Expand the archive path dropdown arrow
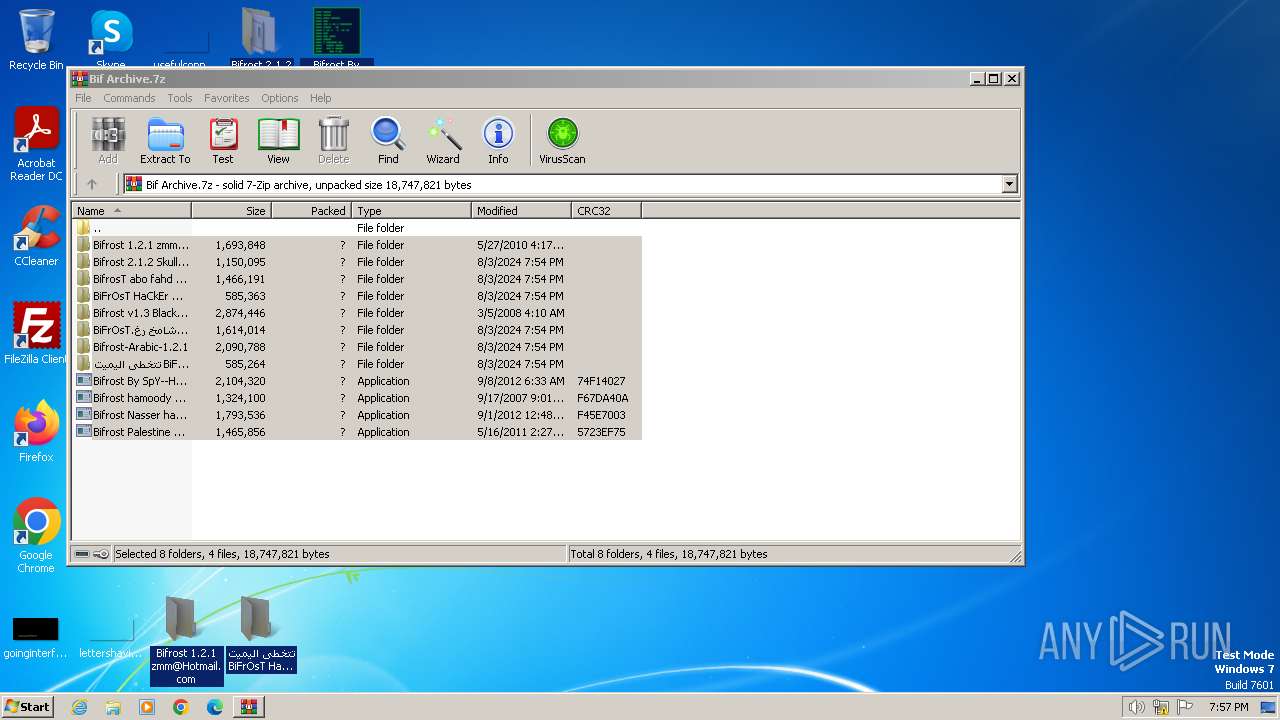The image size is (1280, 720). coord(1009,184)
